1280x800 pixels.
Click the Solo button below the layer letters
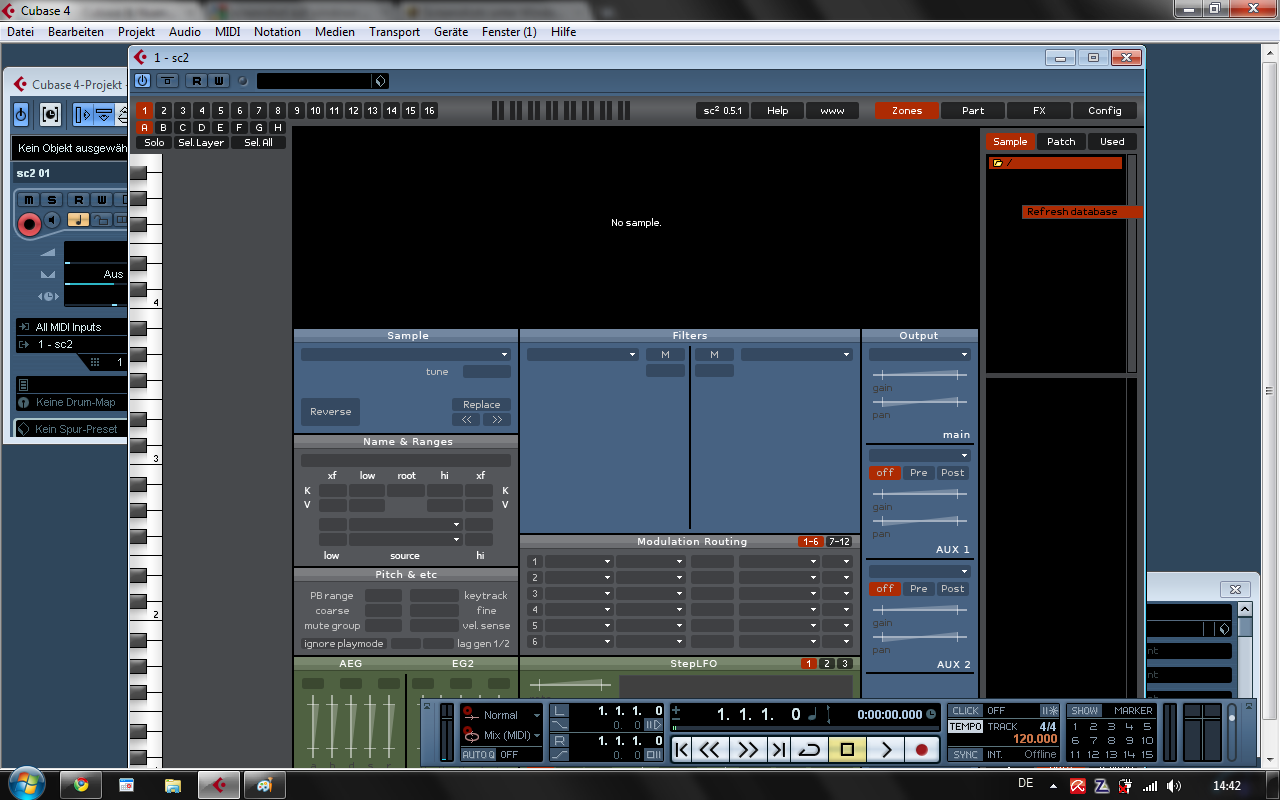pyautogui.click(x=154, y=143)
